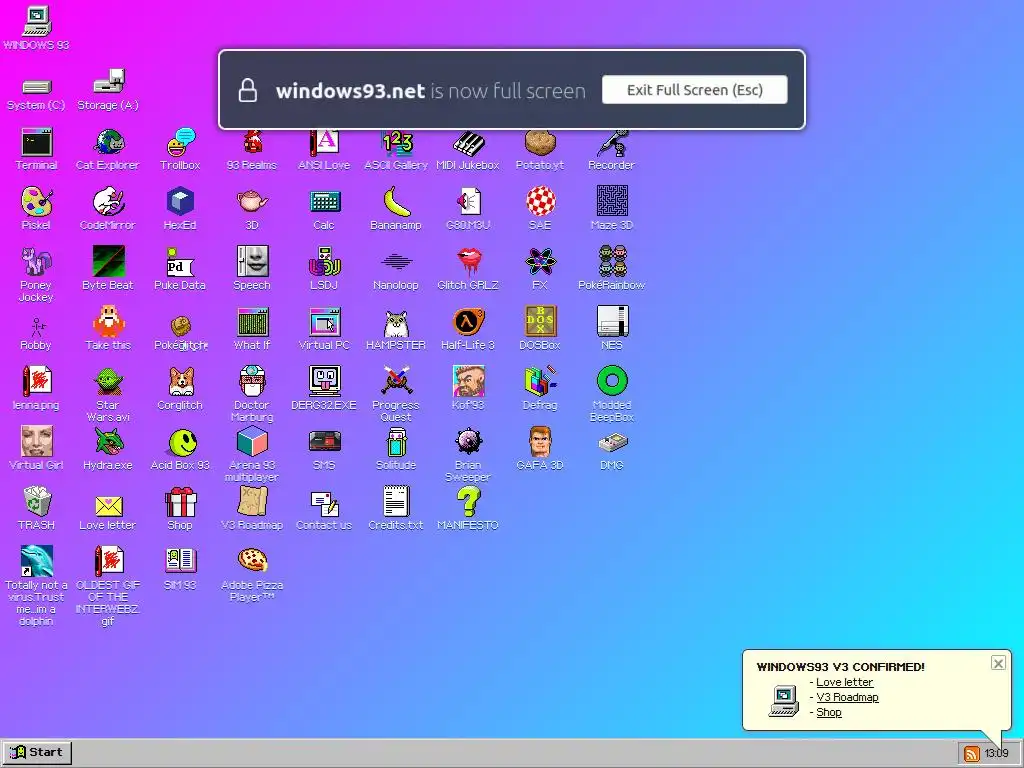The image size is (1024, 768).
Task: Open the Shop gift box desktop icon
Action: (x=180, y=502)
